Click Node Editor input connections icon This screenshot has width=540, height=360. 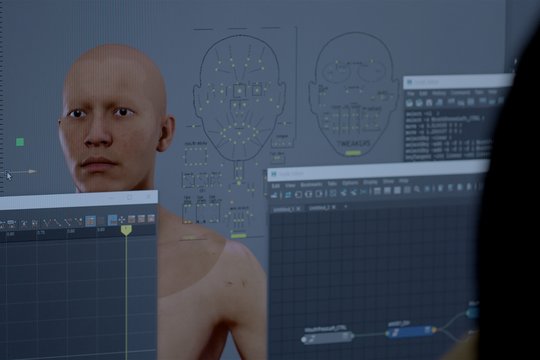click(298, 195)
